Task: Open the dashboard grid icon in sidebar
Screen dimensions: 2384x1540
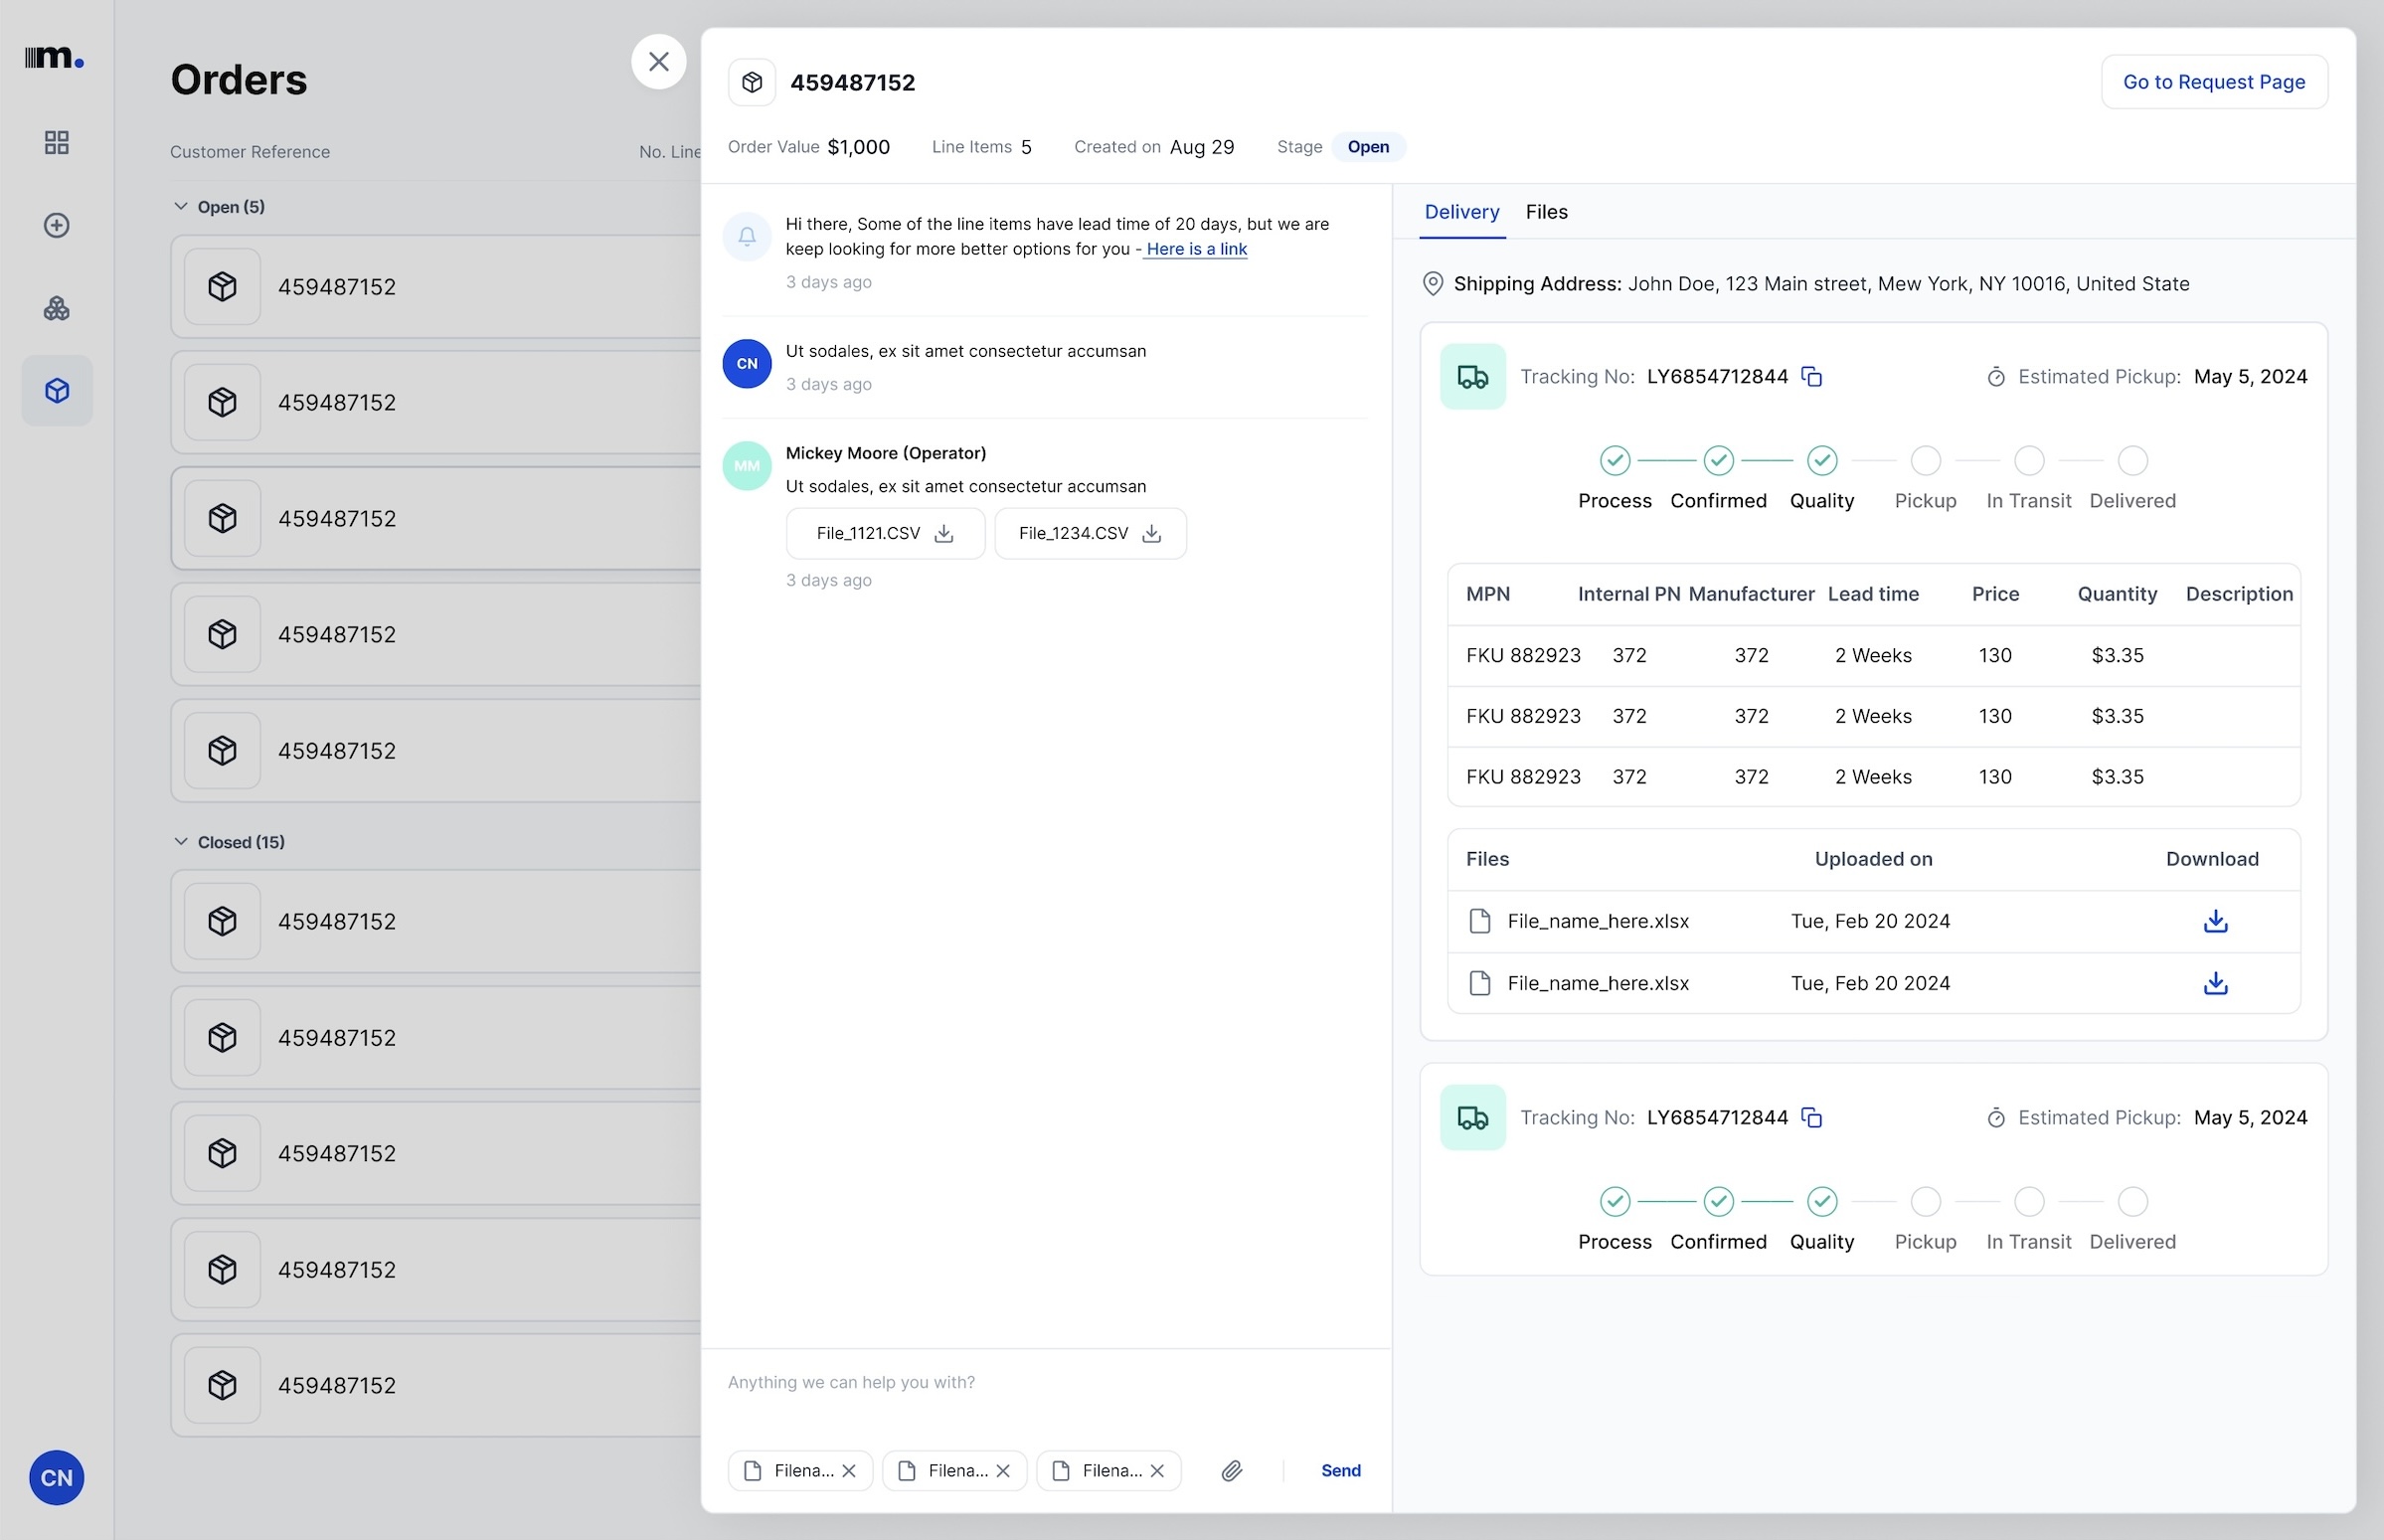Action: [57, 142]
